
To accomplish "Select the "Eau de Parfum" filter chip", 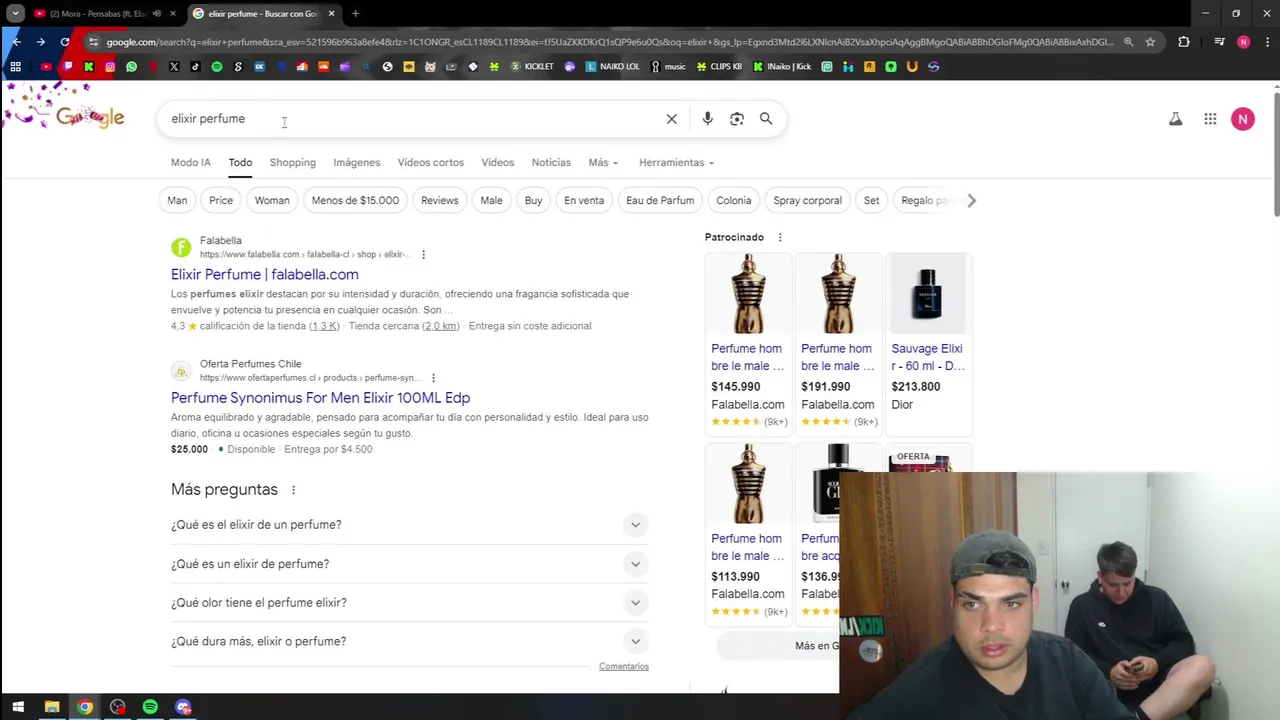I will tap(660, 200).
